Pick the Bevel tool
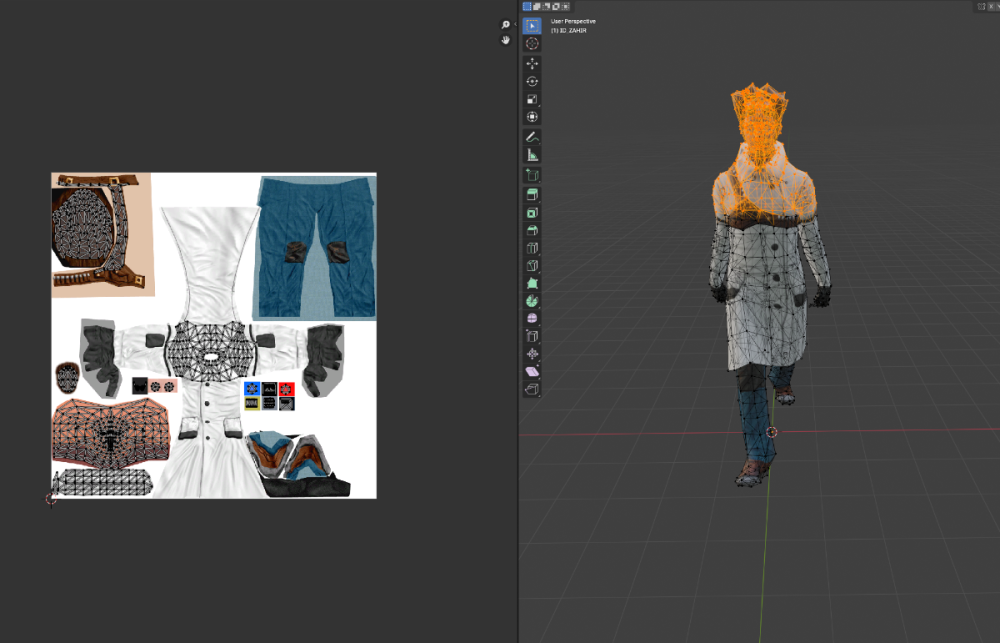1000x643 pixels. 532,230
